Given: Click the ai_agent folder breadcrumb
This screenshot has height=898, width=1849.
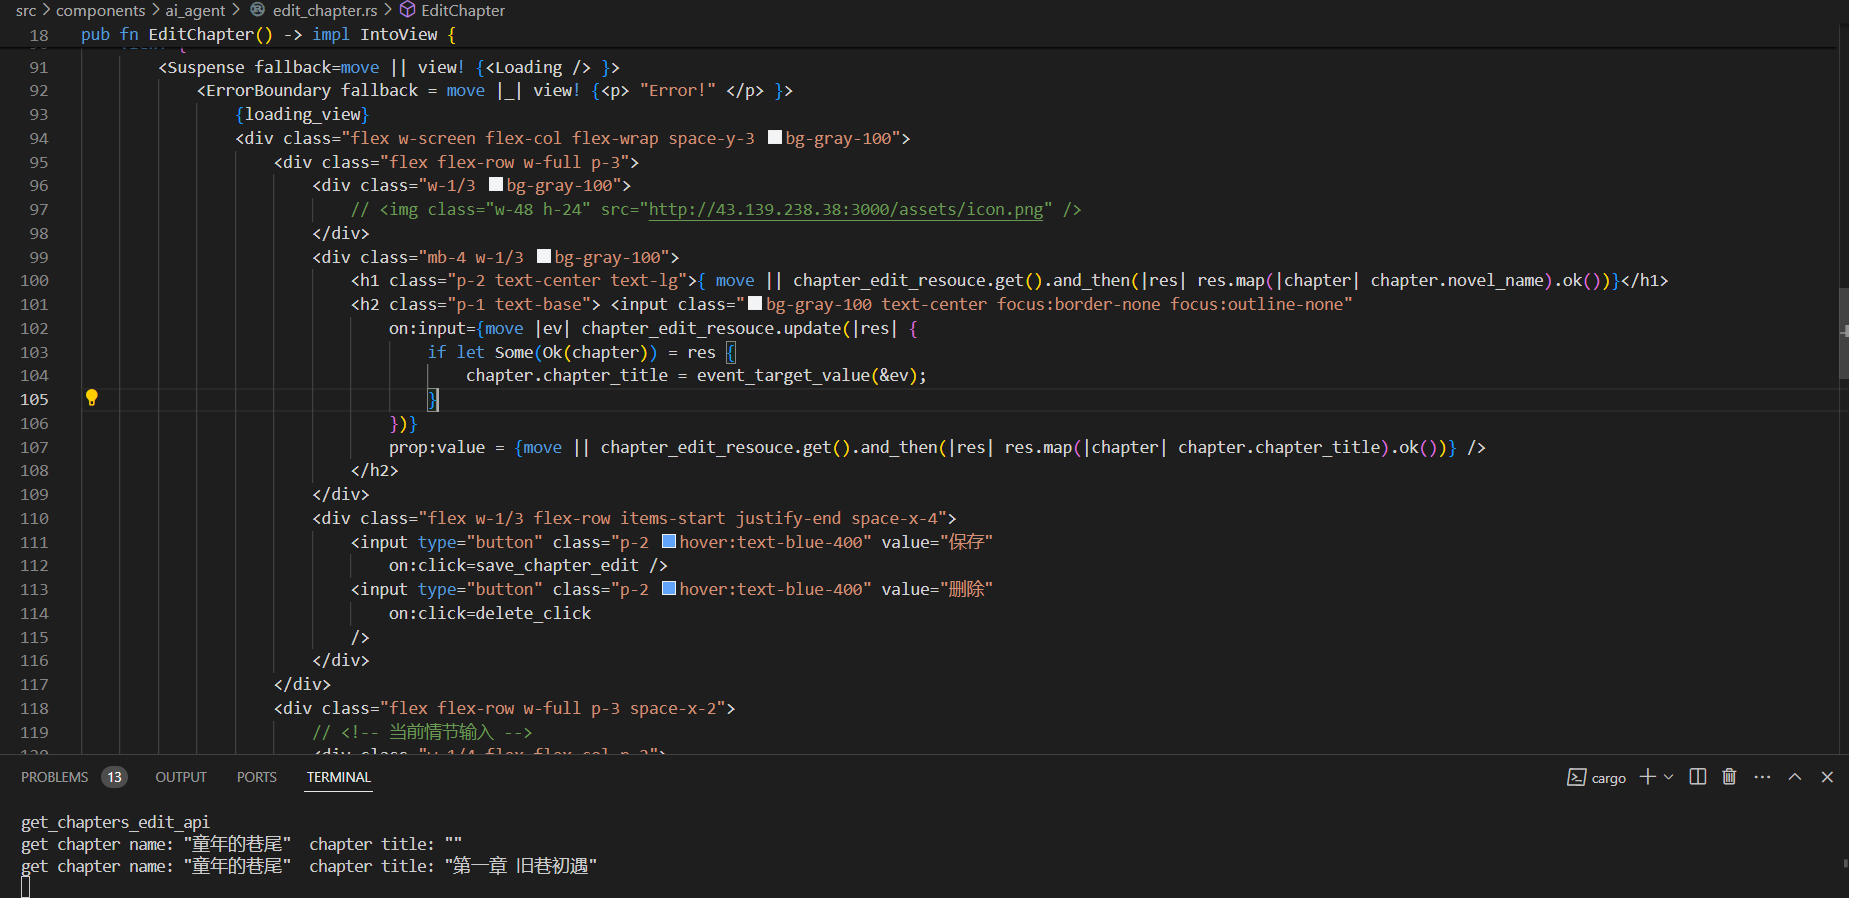Looking at the screenshot, I should 195,10.
